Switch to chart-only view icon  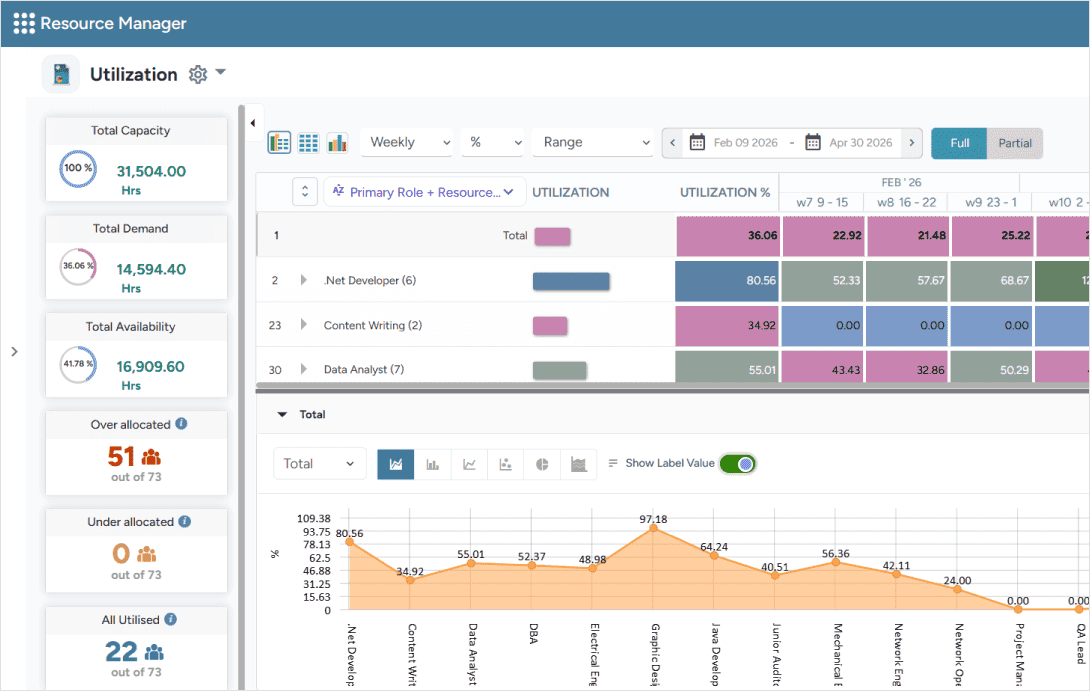(337, 143)
